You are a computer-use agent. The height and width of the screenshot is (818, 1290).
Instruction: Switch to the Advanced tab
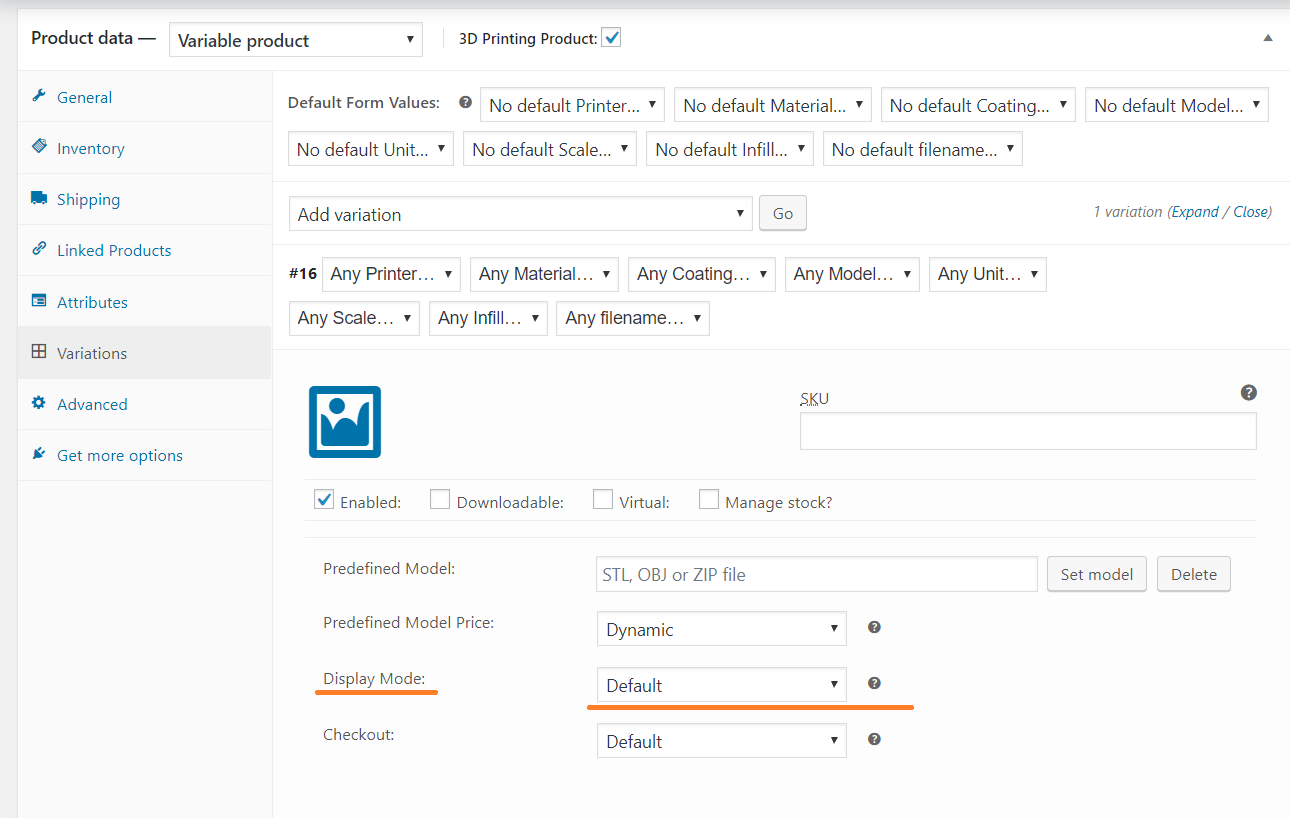(145, 404)
